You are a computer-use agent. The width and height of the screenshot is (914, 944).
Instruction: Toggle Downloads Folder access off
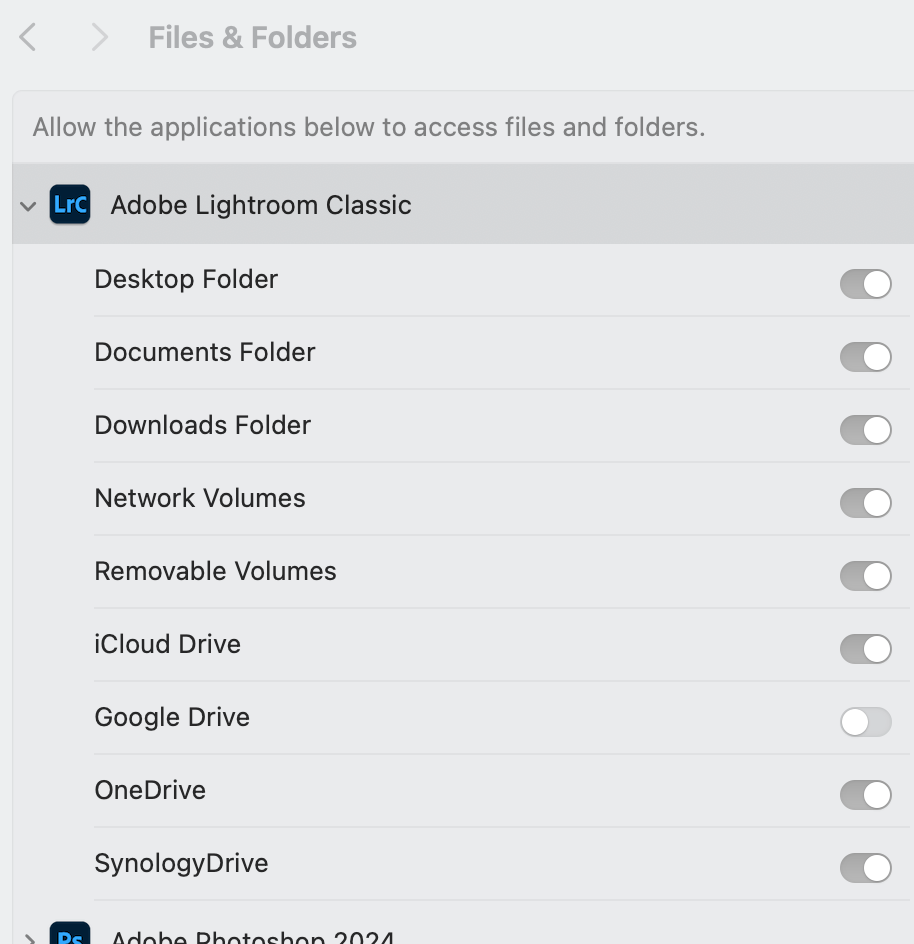(865, 430)
